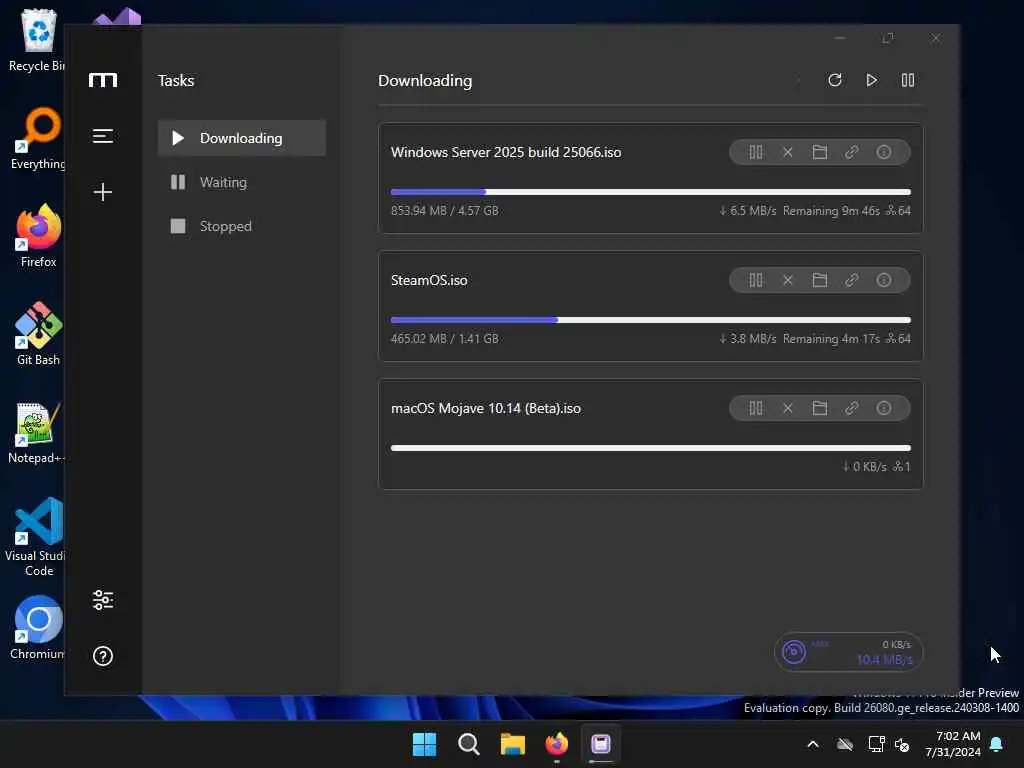This screenshot has width=1024, height=768.
Task: Delete the Windows Server 2025 task
Action: pyautogui.click(x=788, y=152)
